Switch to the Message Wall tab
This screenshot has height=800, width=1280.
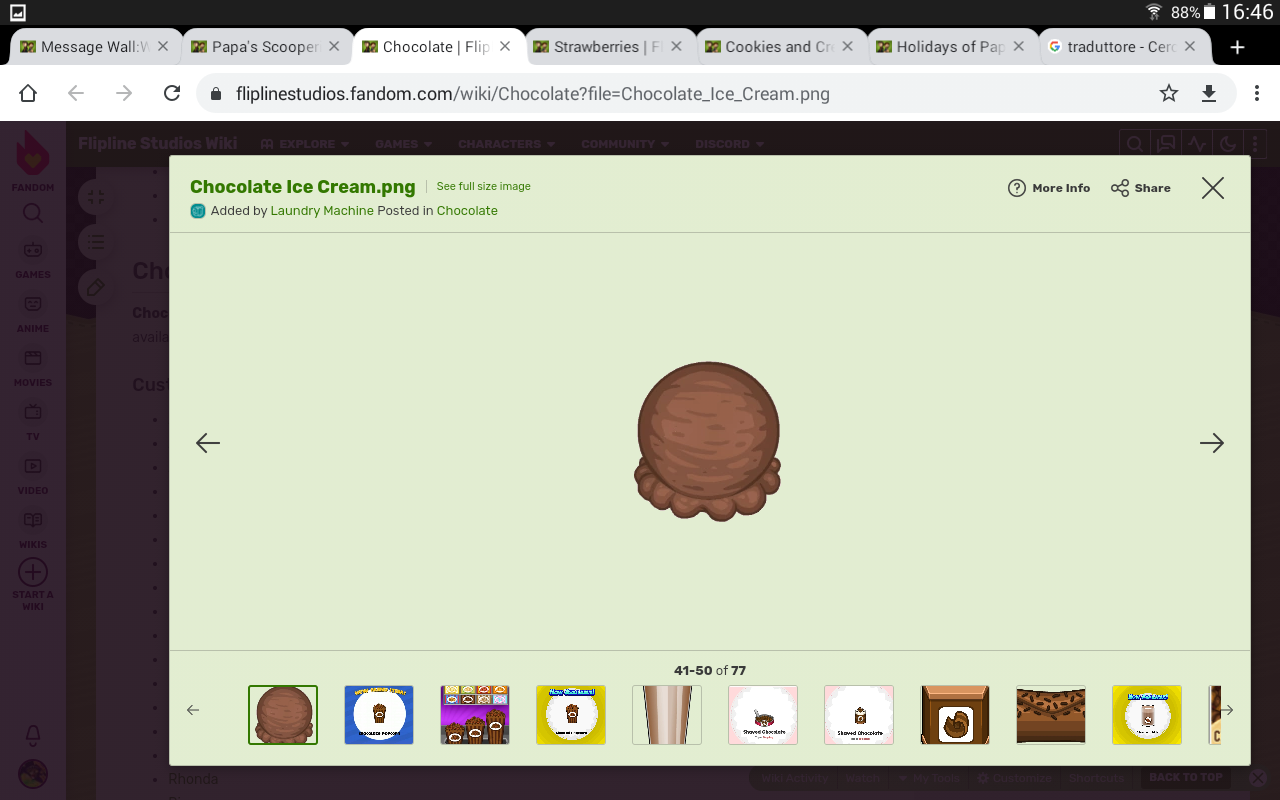(95, 47)
